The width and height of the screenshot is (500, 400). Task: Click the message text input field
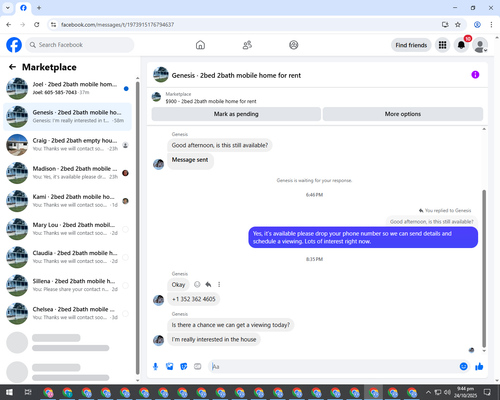(333, 367)
